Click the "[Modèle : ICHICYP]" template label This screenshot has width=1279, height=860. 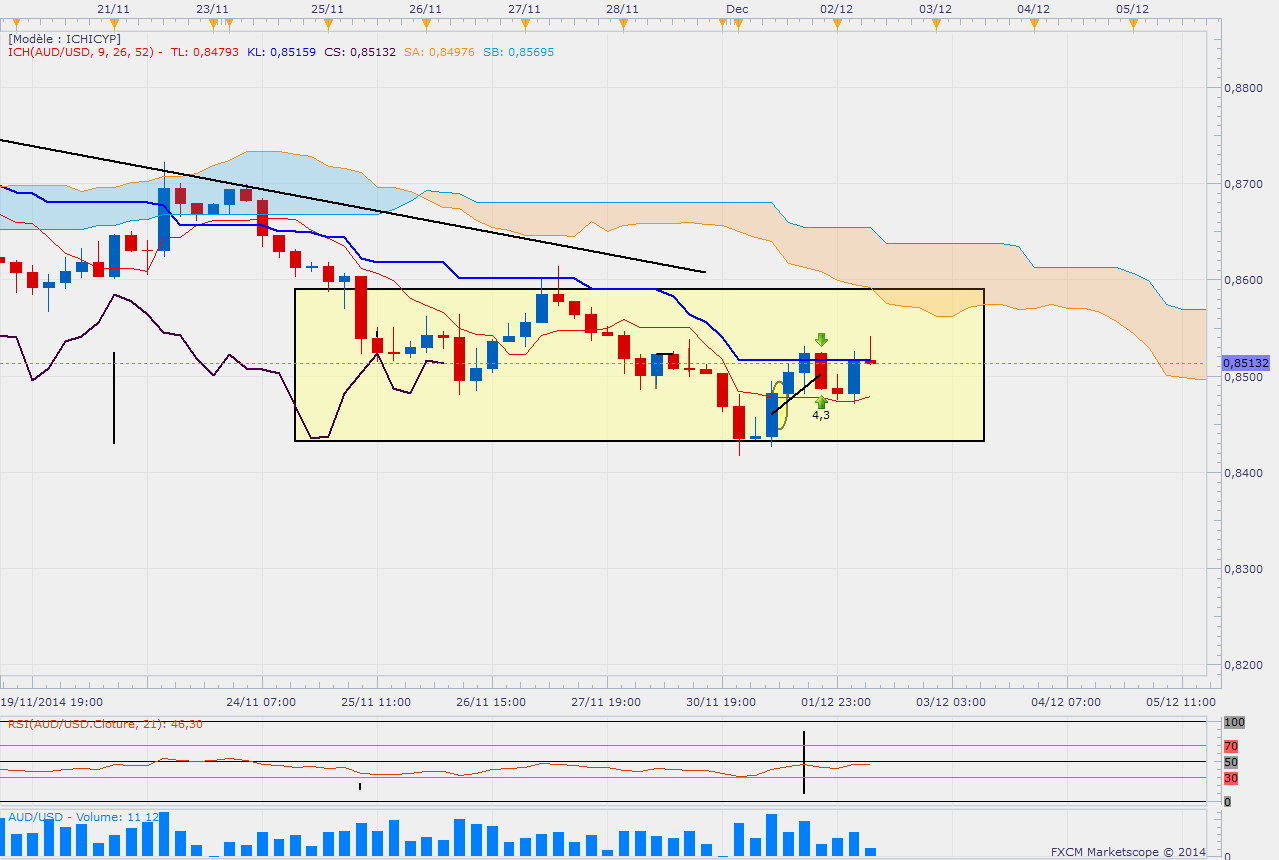(x=64, y=39)
